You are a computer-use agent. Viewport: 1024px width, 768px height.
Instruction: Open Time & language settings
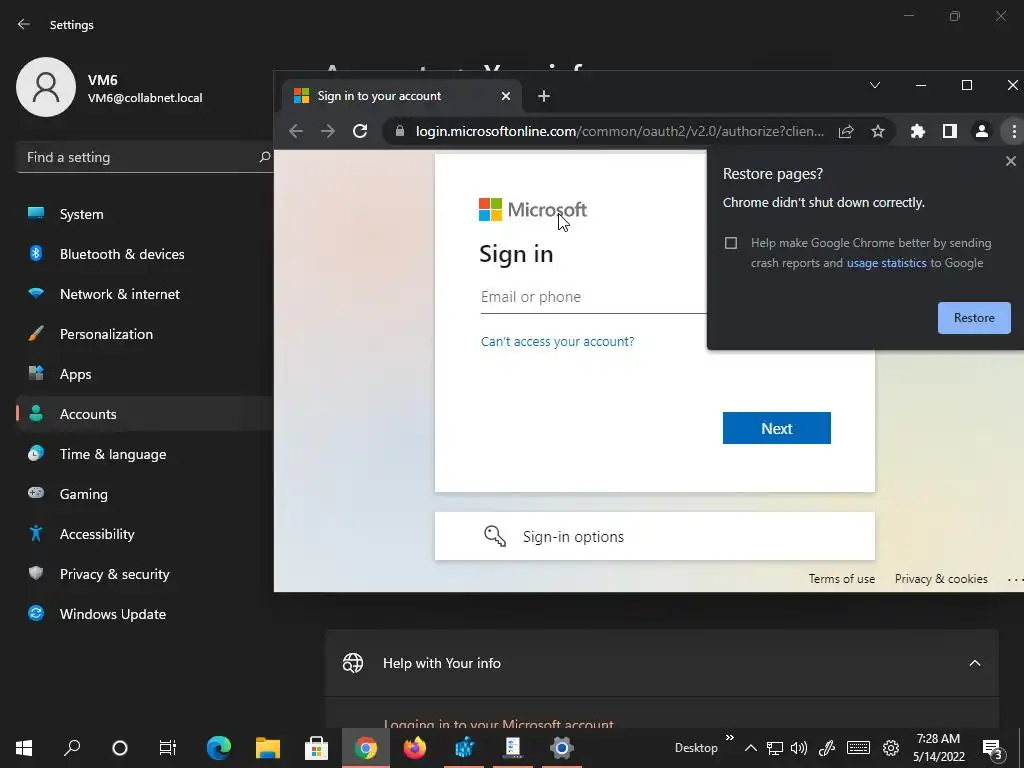[x=144, y=454]
